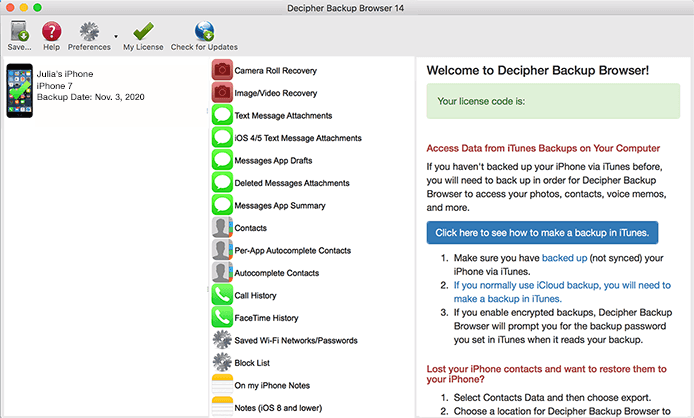Click the Saved Wi-Fi Networks/Passwords gear icon
Viewport: 694px width, 418px height.
pyautogui.click(x=222, y=340)
